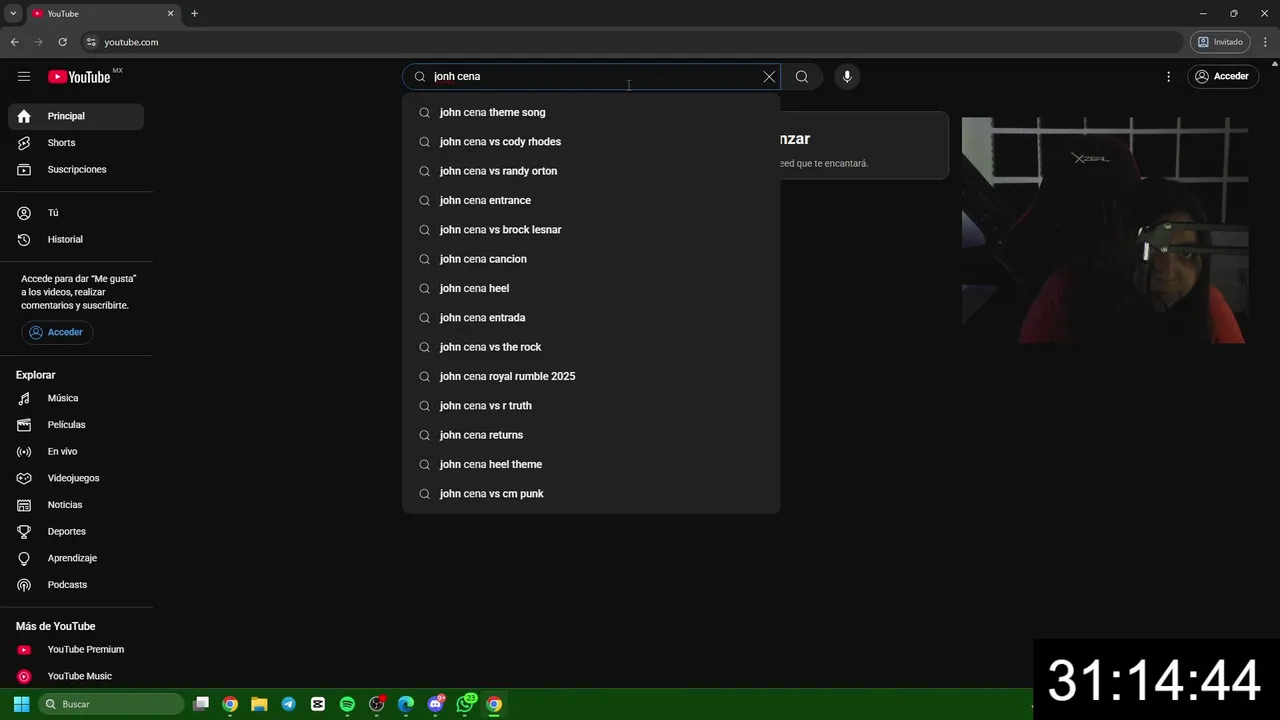Open Historial in the sidebar
The image size is (1280, 720).
76,240
